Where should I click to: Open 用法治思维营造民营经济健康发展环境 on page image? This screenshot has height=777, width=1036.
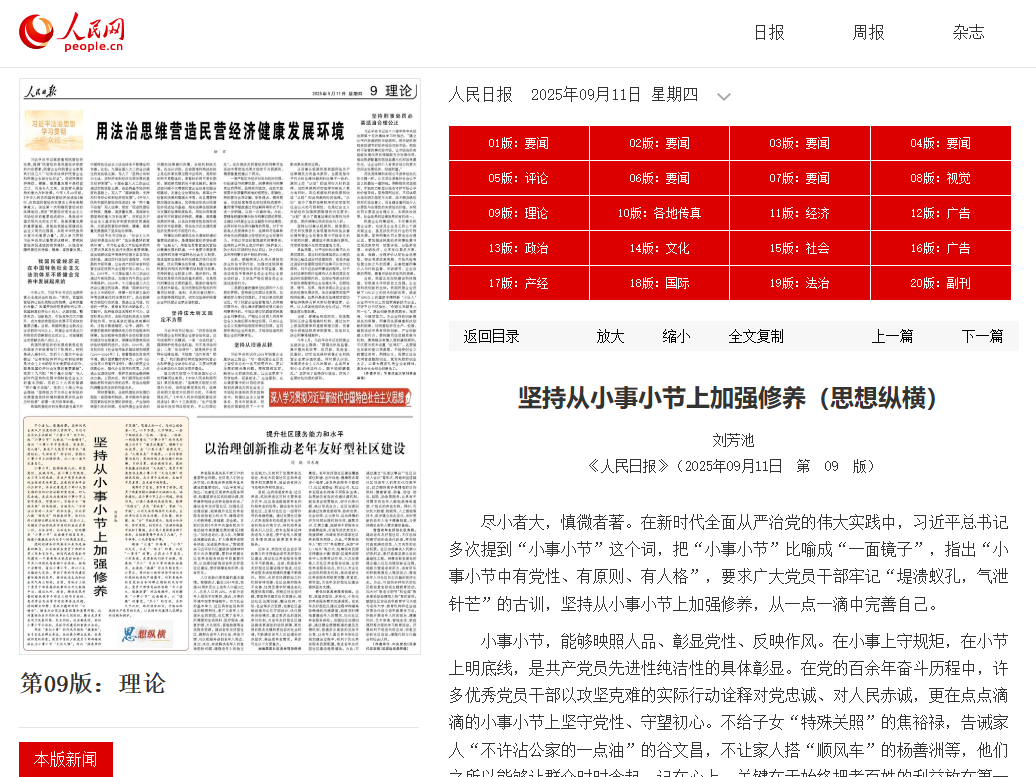pos(220,131)
